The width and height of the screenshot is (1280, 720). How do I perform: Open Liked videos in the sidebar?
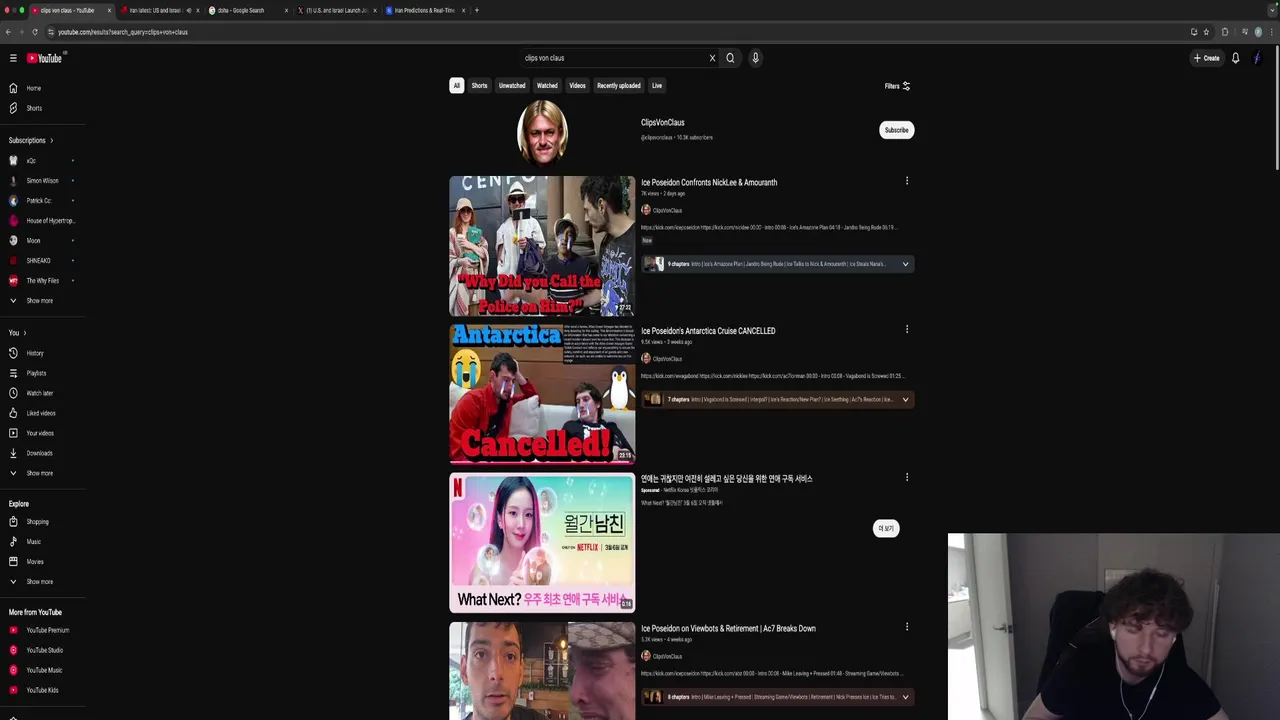click(40, 413)
